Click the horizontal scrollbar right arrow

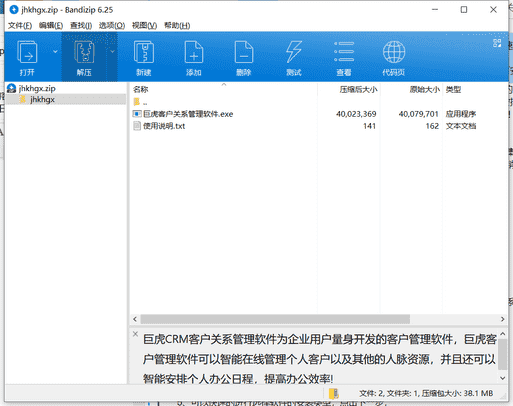tap(502, 319)
